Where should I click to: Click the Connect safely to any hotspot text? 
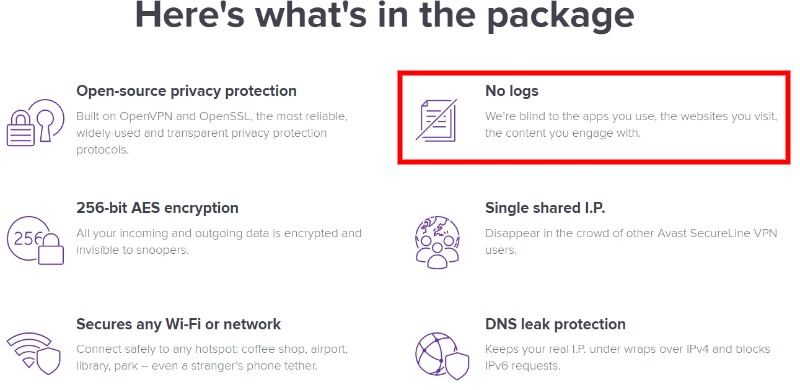(212, 357)
